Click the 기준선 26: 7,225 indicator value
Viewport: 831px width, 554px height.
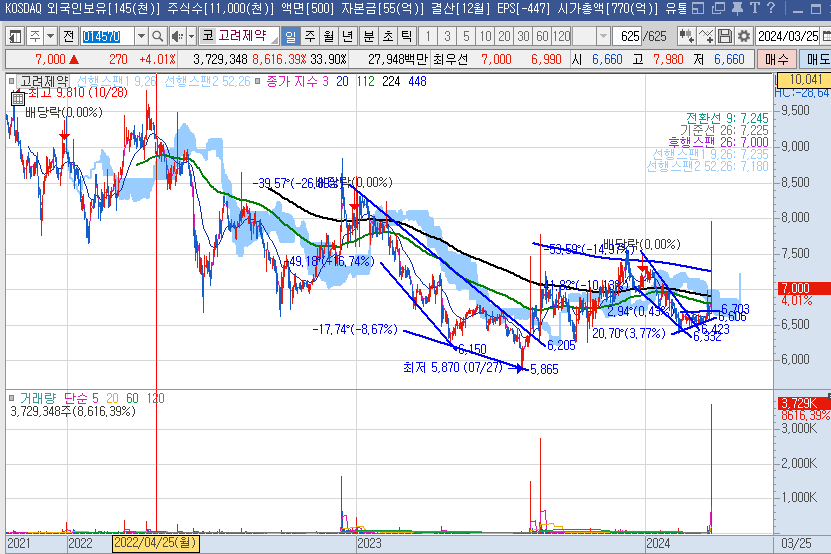tap(724, 130)
